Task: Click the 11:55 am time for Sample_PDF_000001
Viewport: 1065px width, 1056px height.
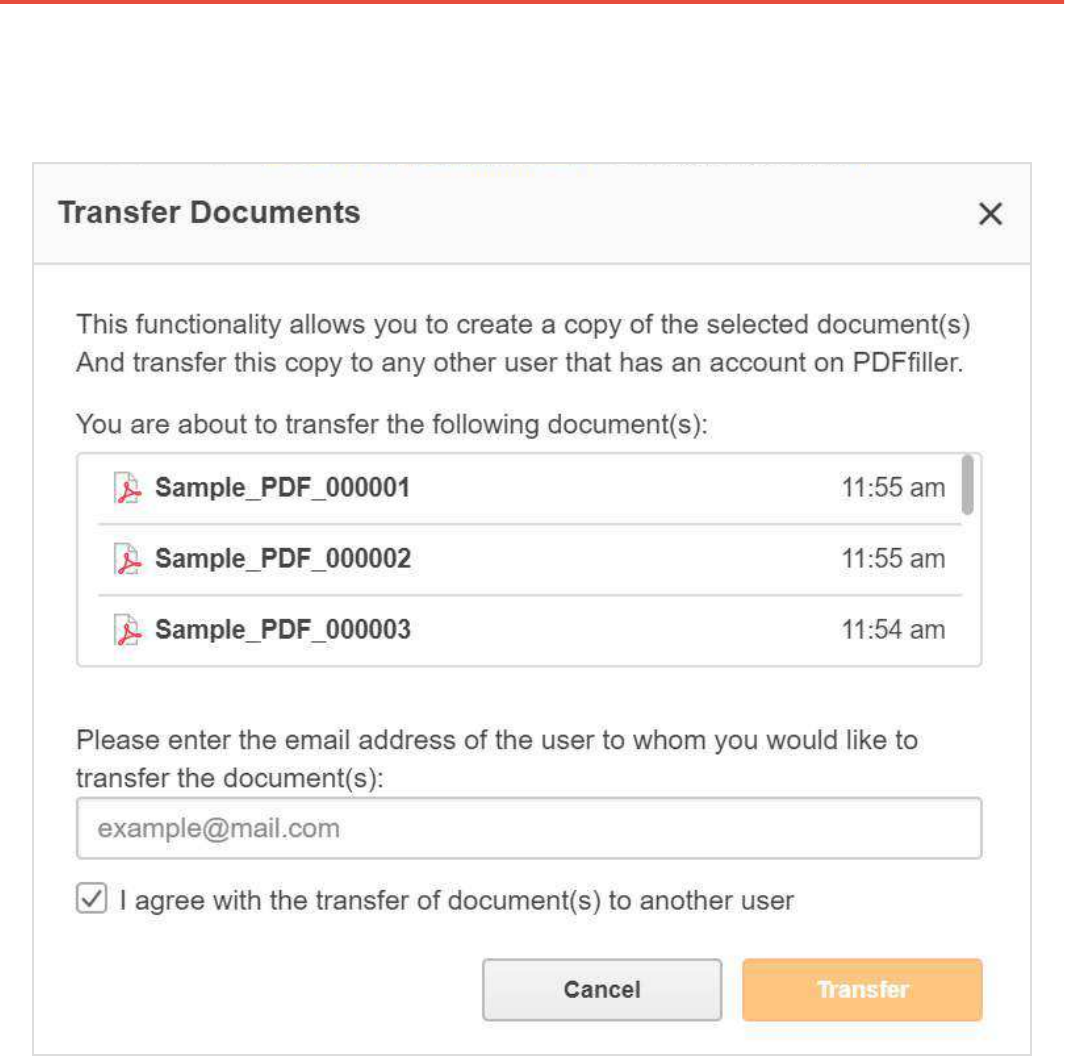Action: pos(895,488)
